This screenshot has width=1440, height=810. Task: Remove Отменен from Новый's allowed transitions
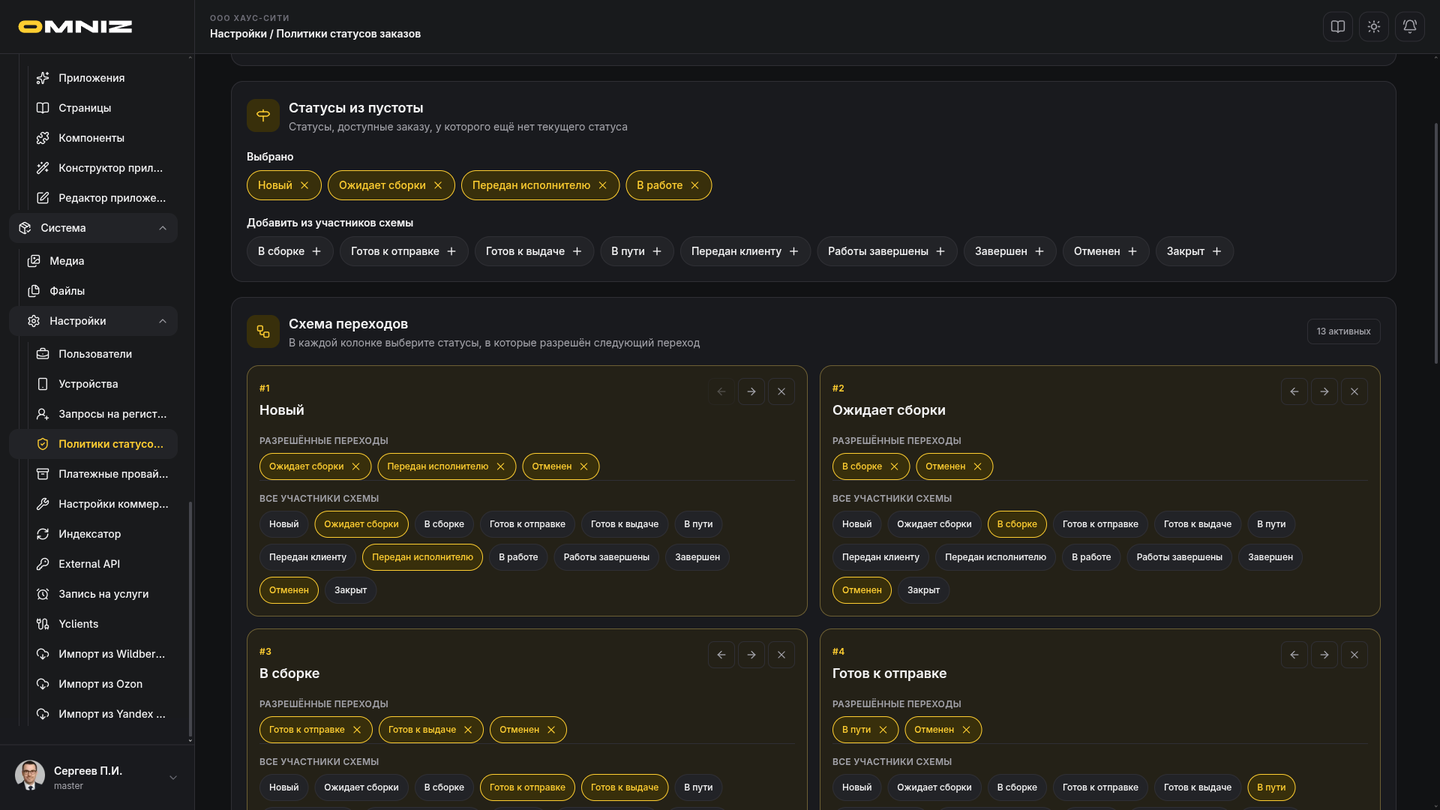point(584,466)
